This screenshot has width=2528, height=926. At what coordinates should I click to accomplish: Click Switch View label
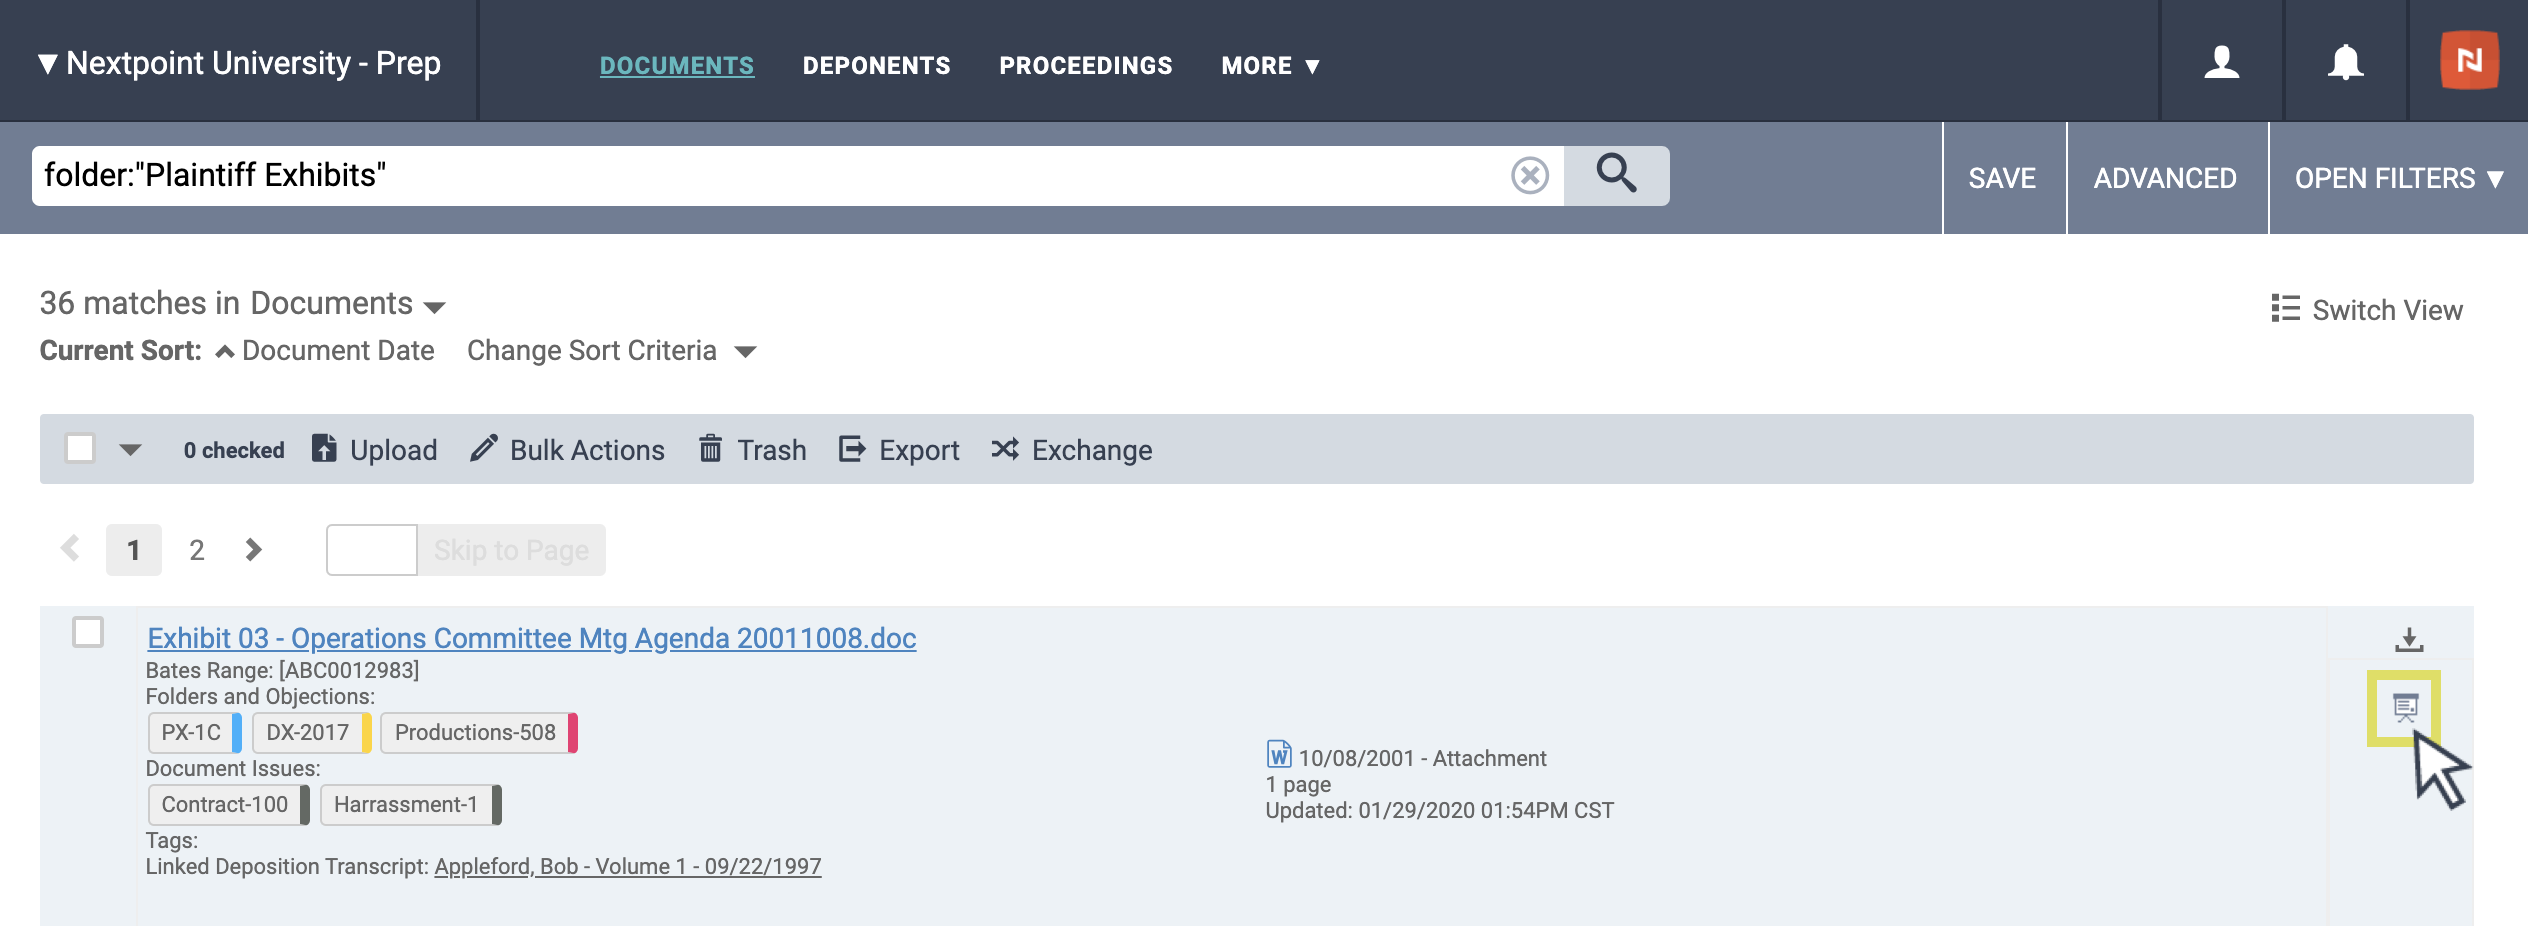[2387, 310]
